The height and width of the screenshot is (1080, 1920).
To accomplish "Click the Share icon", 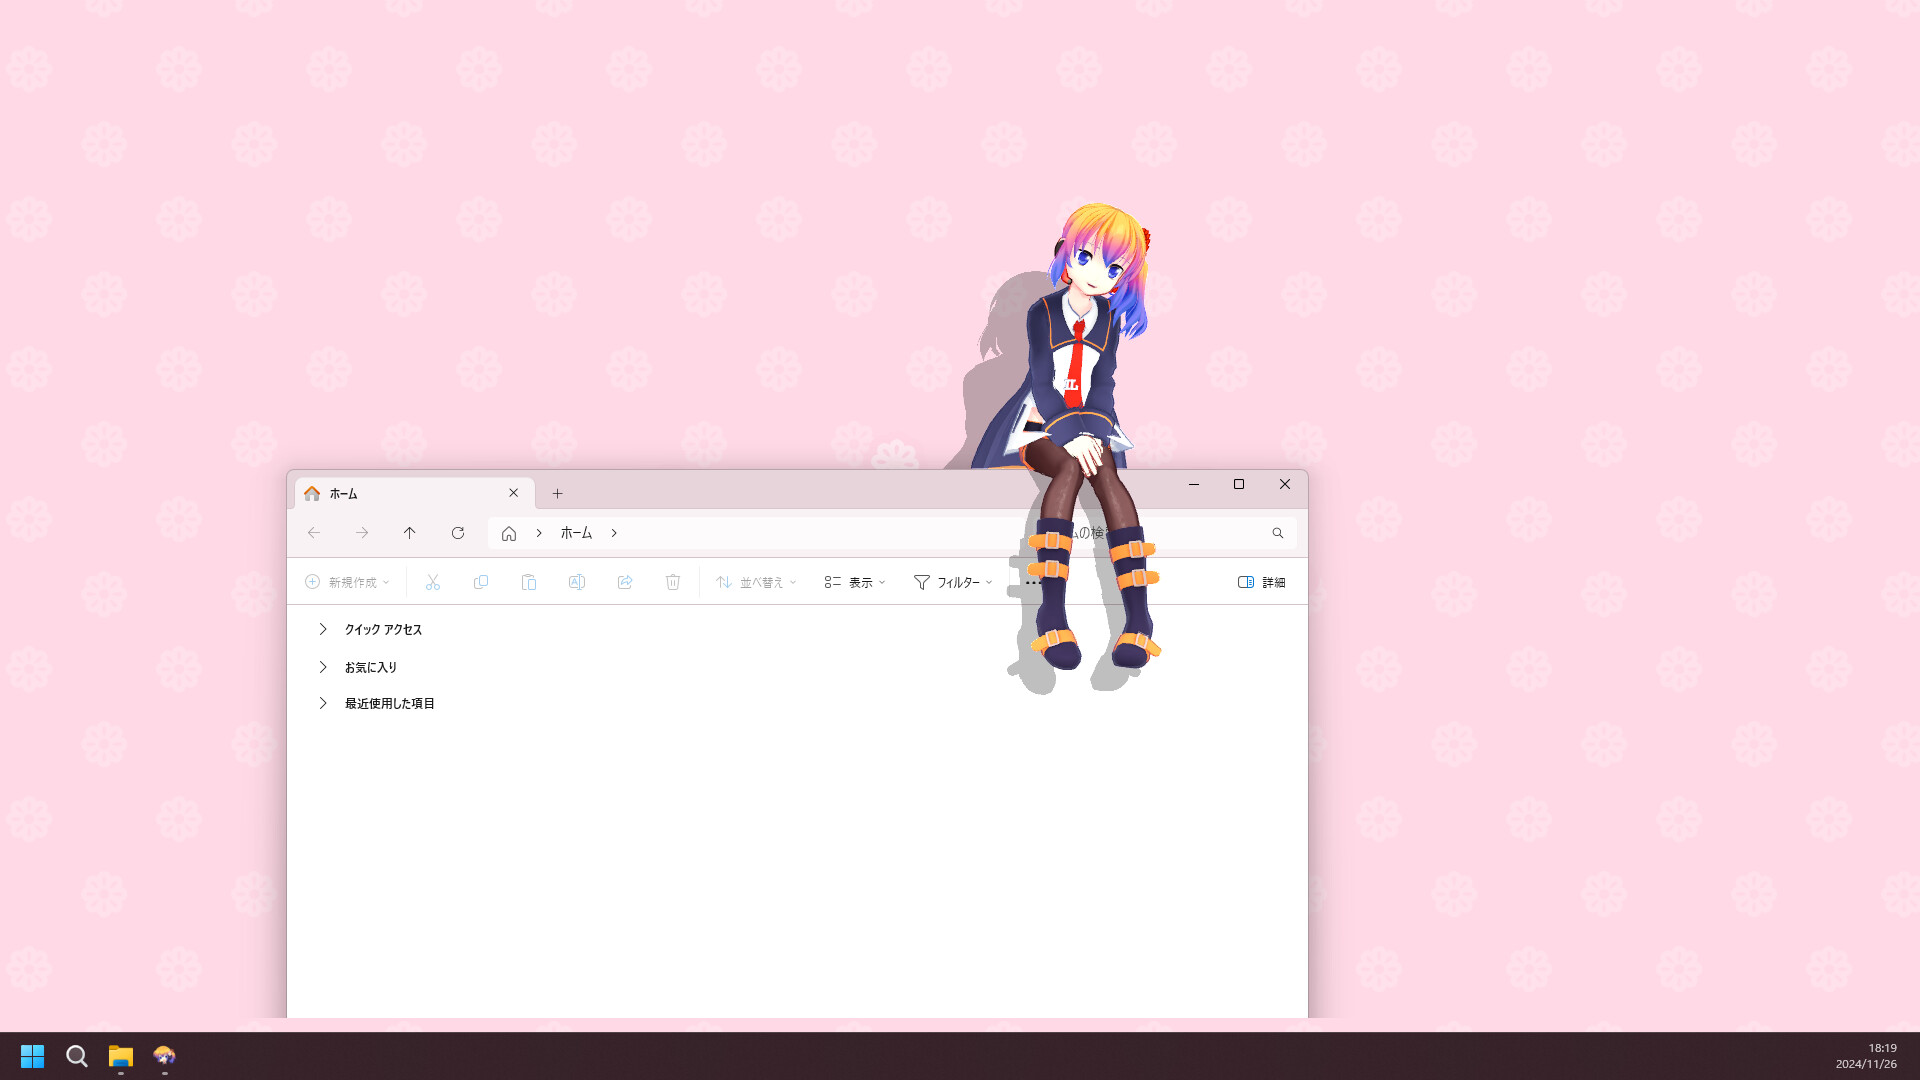I will coord(625,581).
